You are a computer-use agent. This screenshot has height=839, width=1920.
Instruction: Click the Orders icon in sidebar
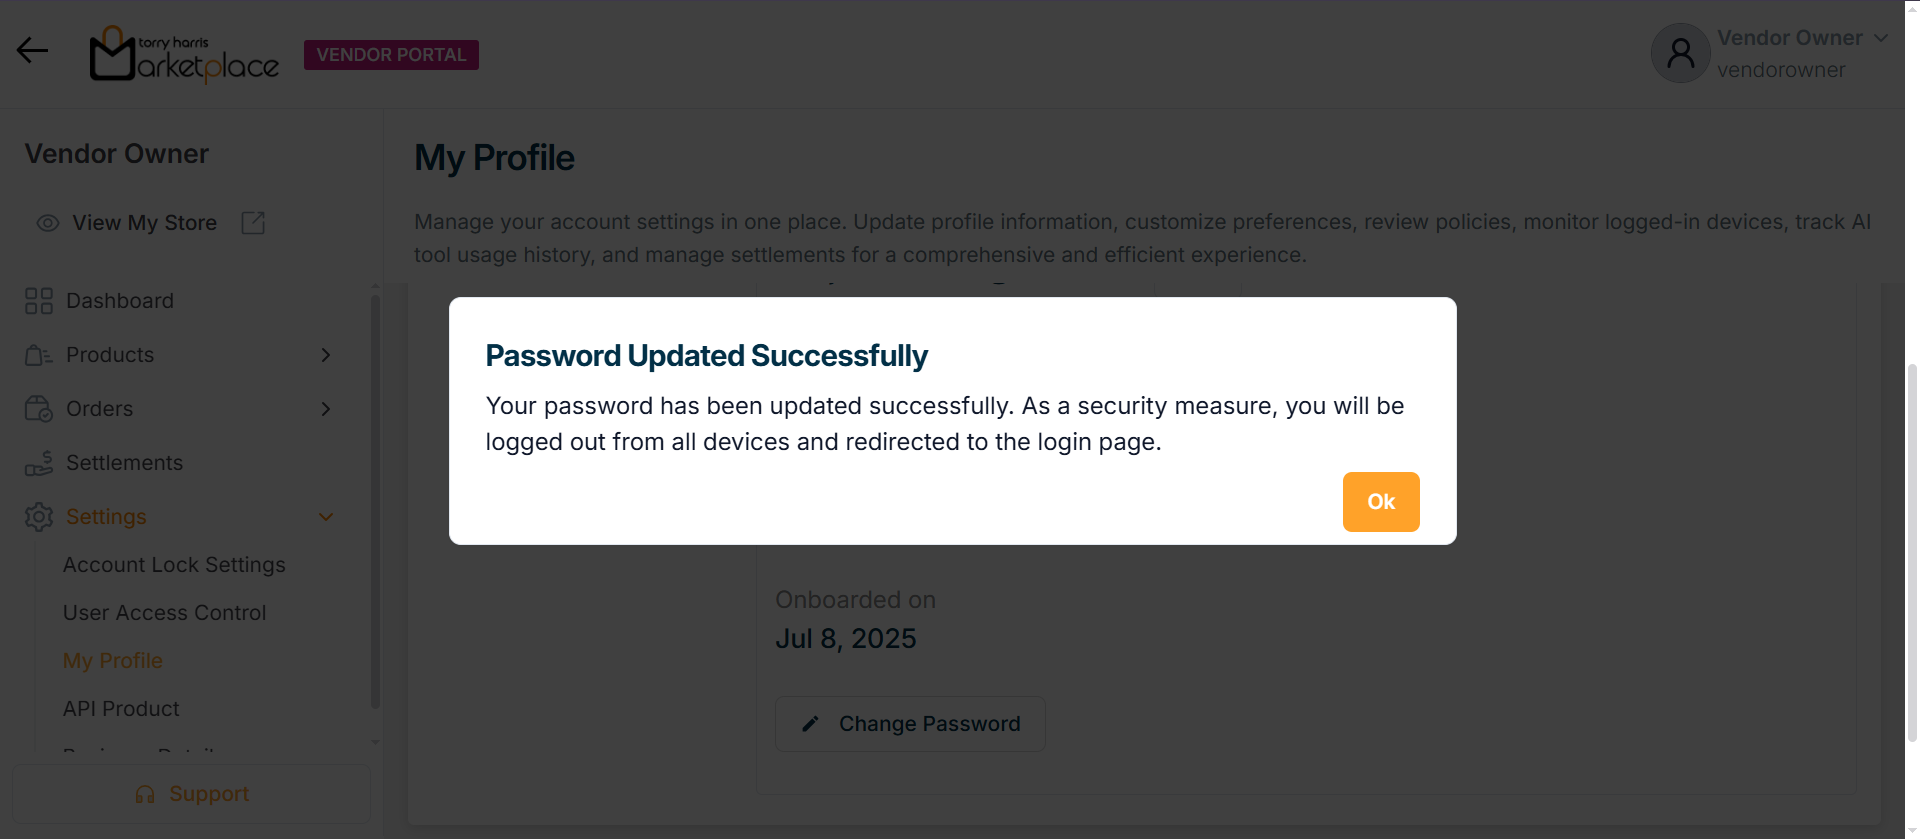coord(39,409)
